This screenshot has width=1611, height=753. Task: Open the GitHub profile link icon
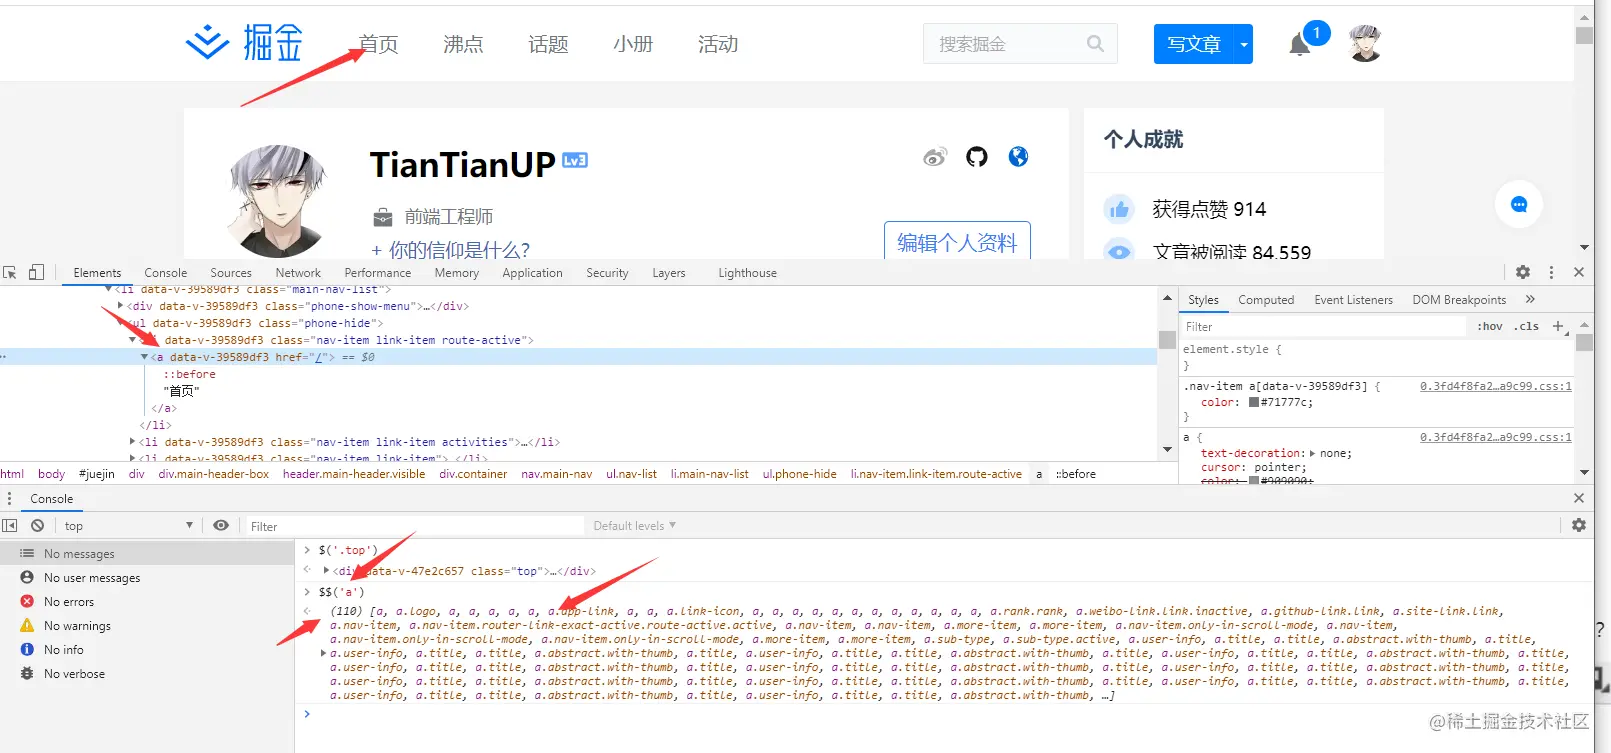(977, 157)
